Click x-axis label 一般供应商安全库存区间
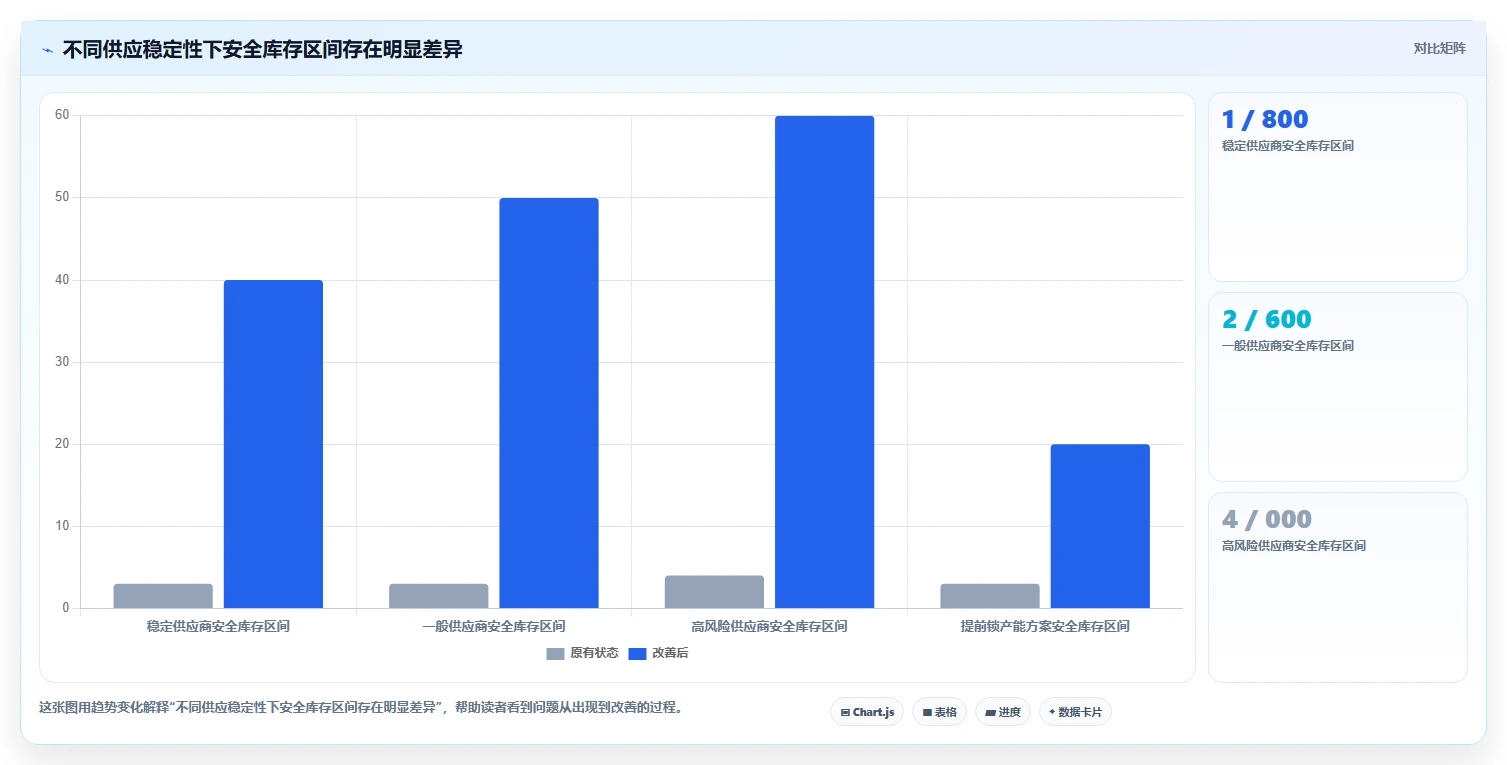Image resolution: width=1507 pixels, height=765 pixels. pos(494,627)
